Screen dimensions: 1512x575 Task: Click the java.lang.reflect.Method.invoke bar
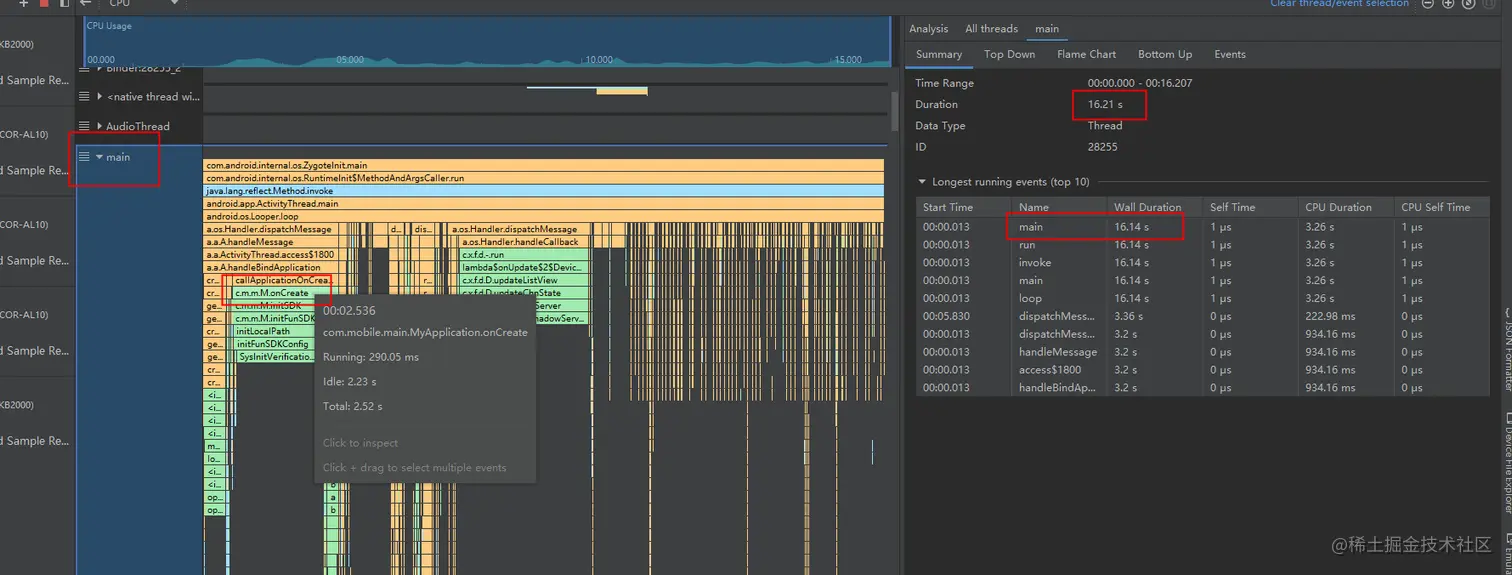(544, 191)
